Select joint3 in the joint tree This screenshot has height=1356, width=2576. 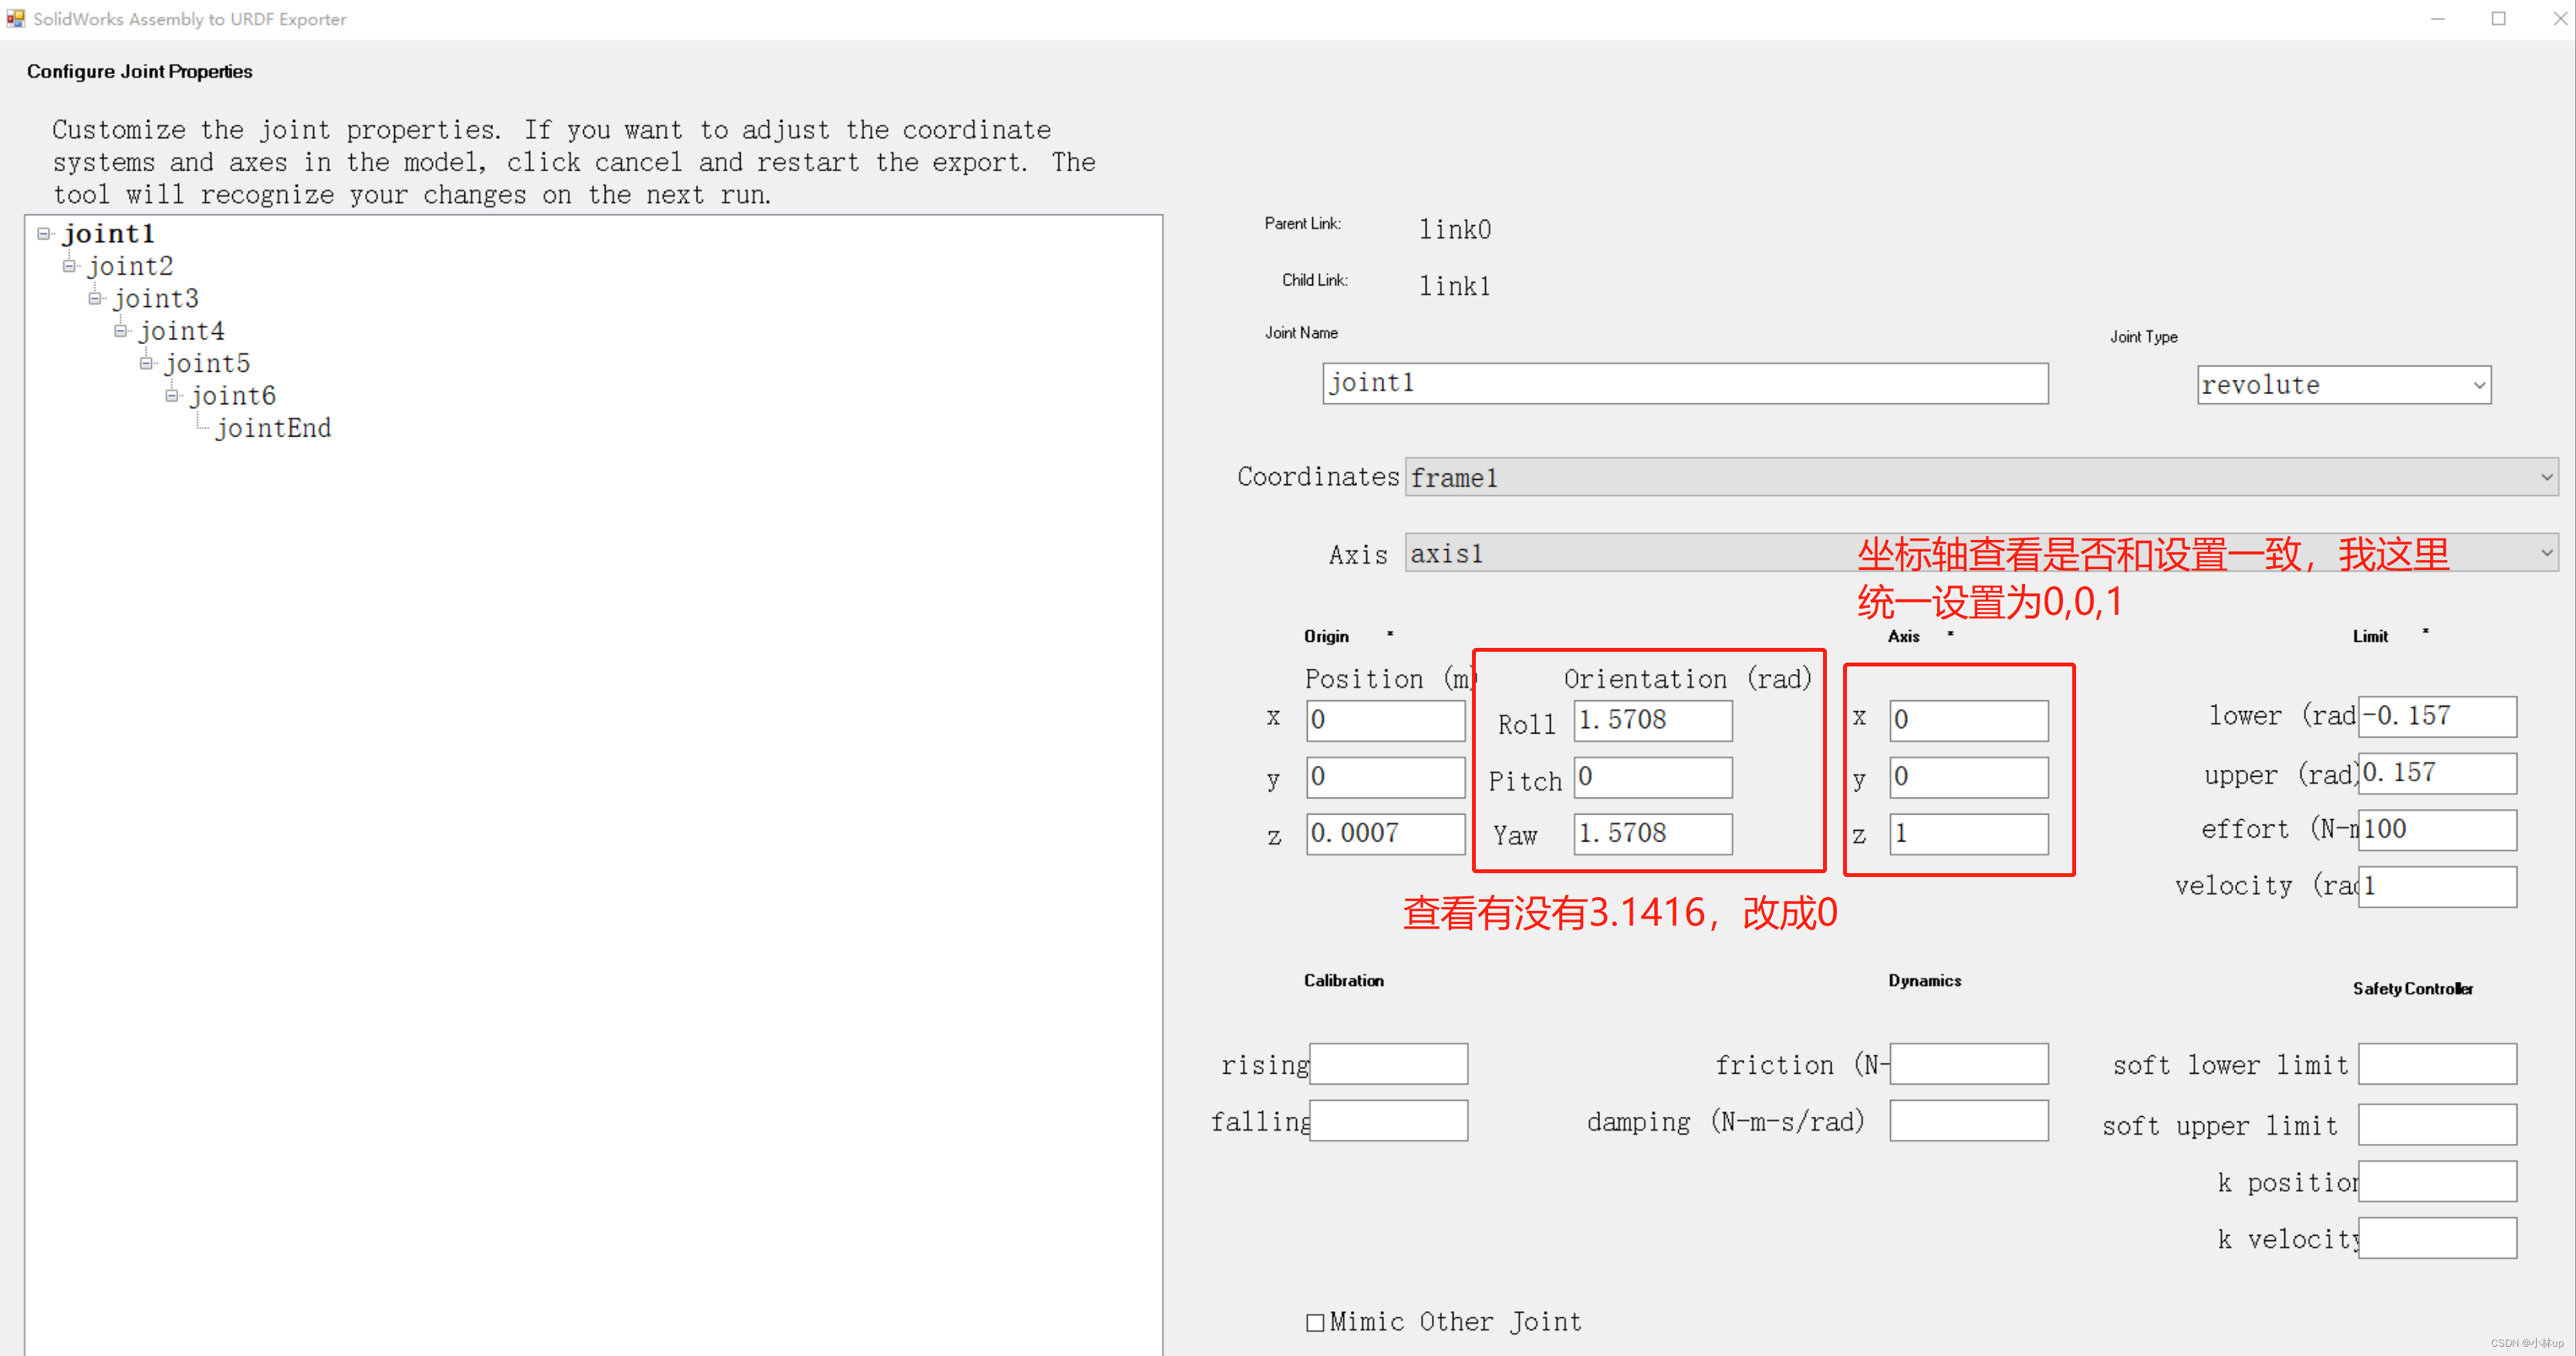click(x=156, y=298)
